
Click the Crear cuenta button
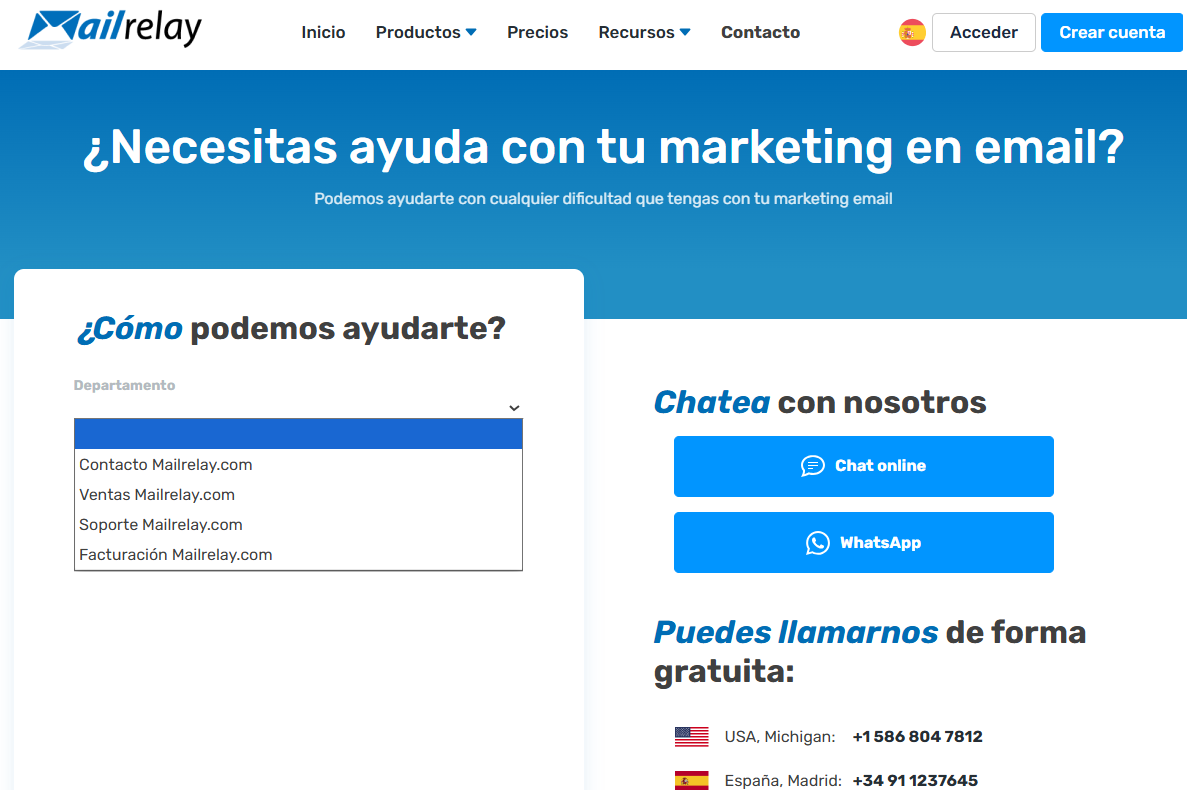coord(1111,33)
